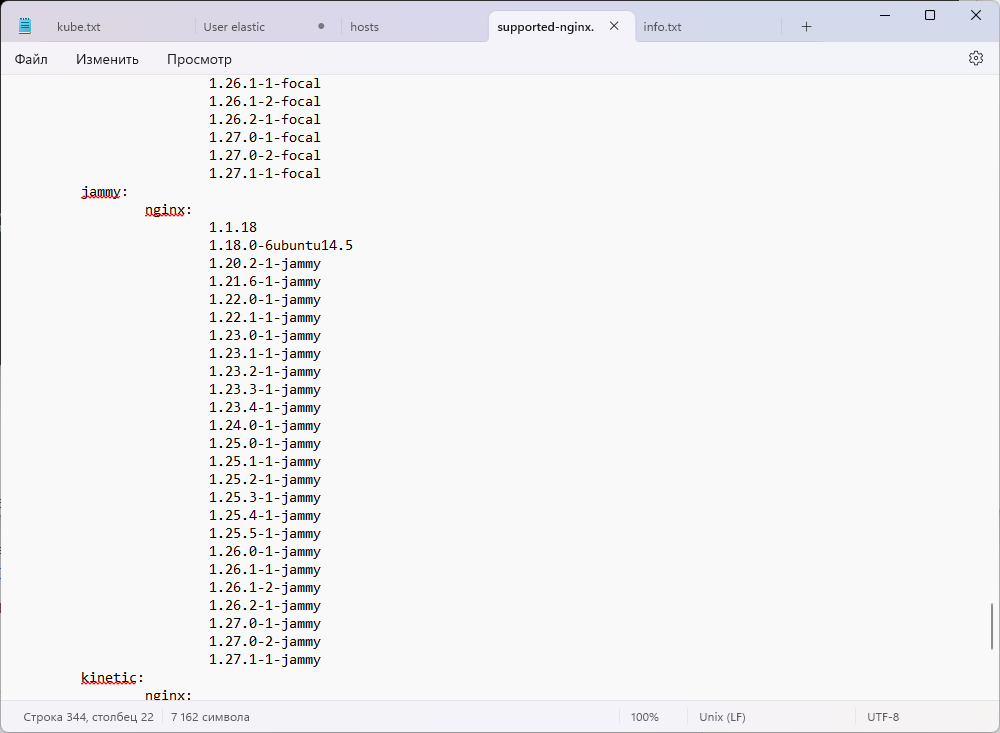Click the Unix (LF) line ending indicator

pos(722,717)
